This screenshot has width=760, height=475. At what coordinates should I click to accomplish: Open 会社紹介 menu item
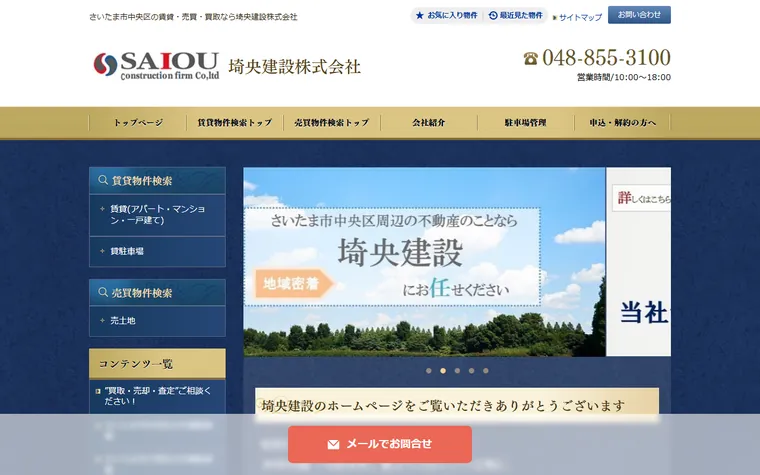429,123
